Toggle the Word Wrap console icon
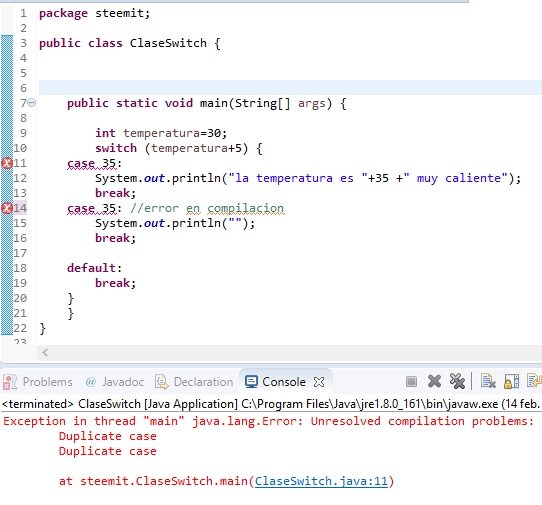 pyautogui.click(x=534, y=381)
